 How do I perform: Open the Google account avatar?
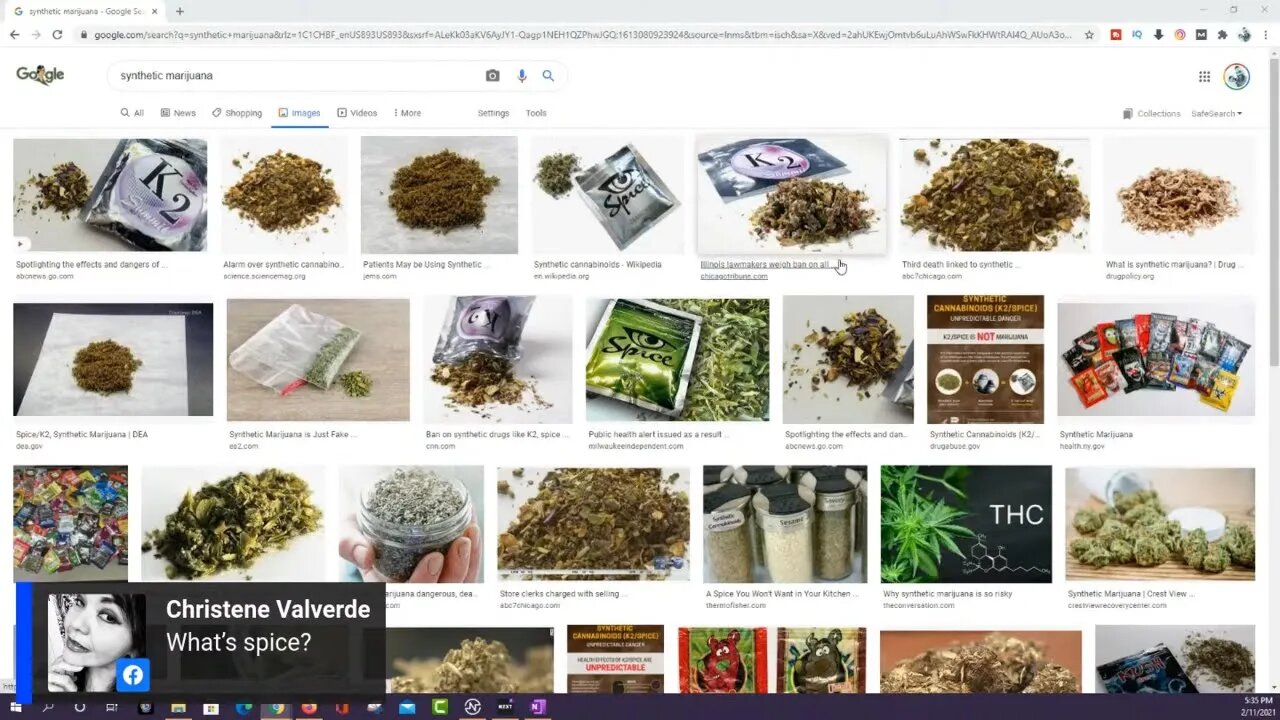pyautogui.click(x=1237, y=76)
